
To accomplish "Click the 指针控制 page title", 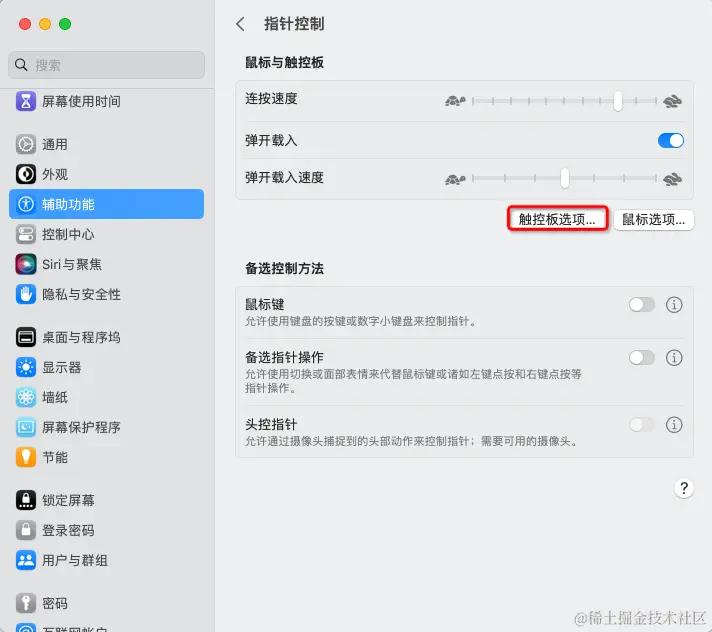I will (x=294, y=24).
